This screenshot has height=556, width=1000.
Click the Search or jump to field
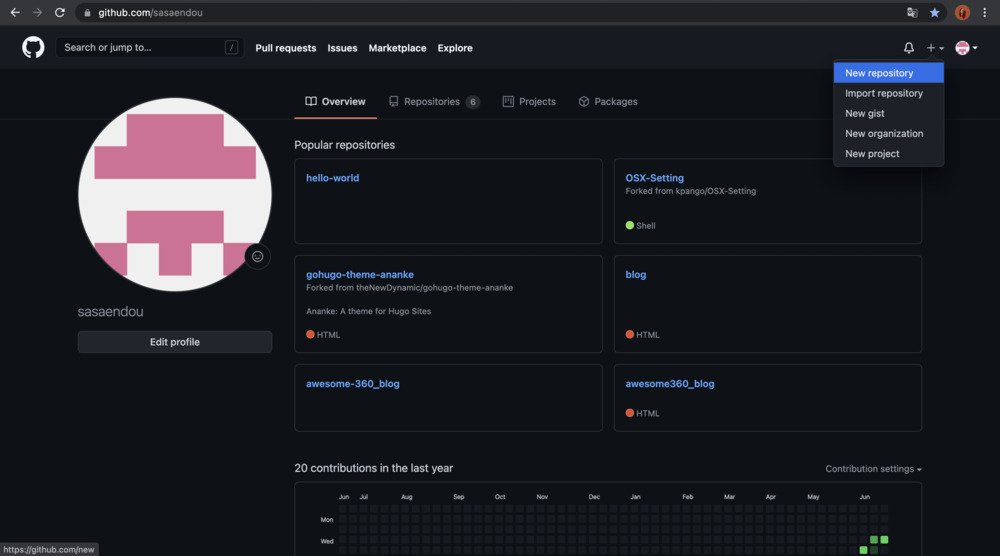click(x=150, y=47)
